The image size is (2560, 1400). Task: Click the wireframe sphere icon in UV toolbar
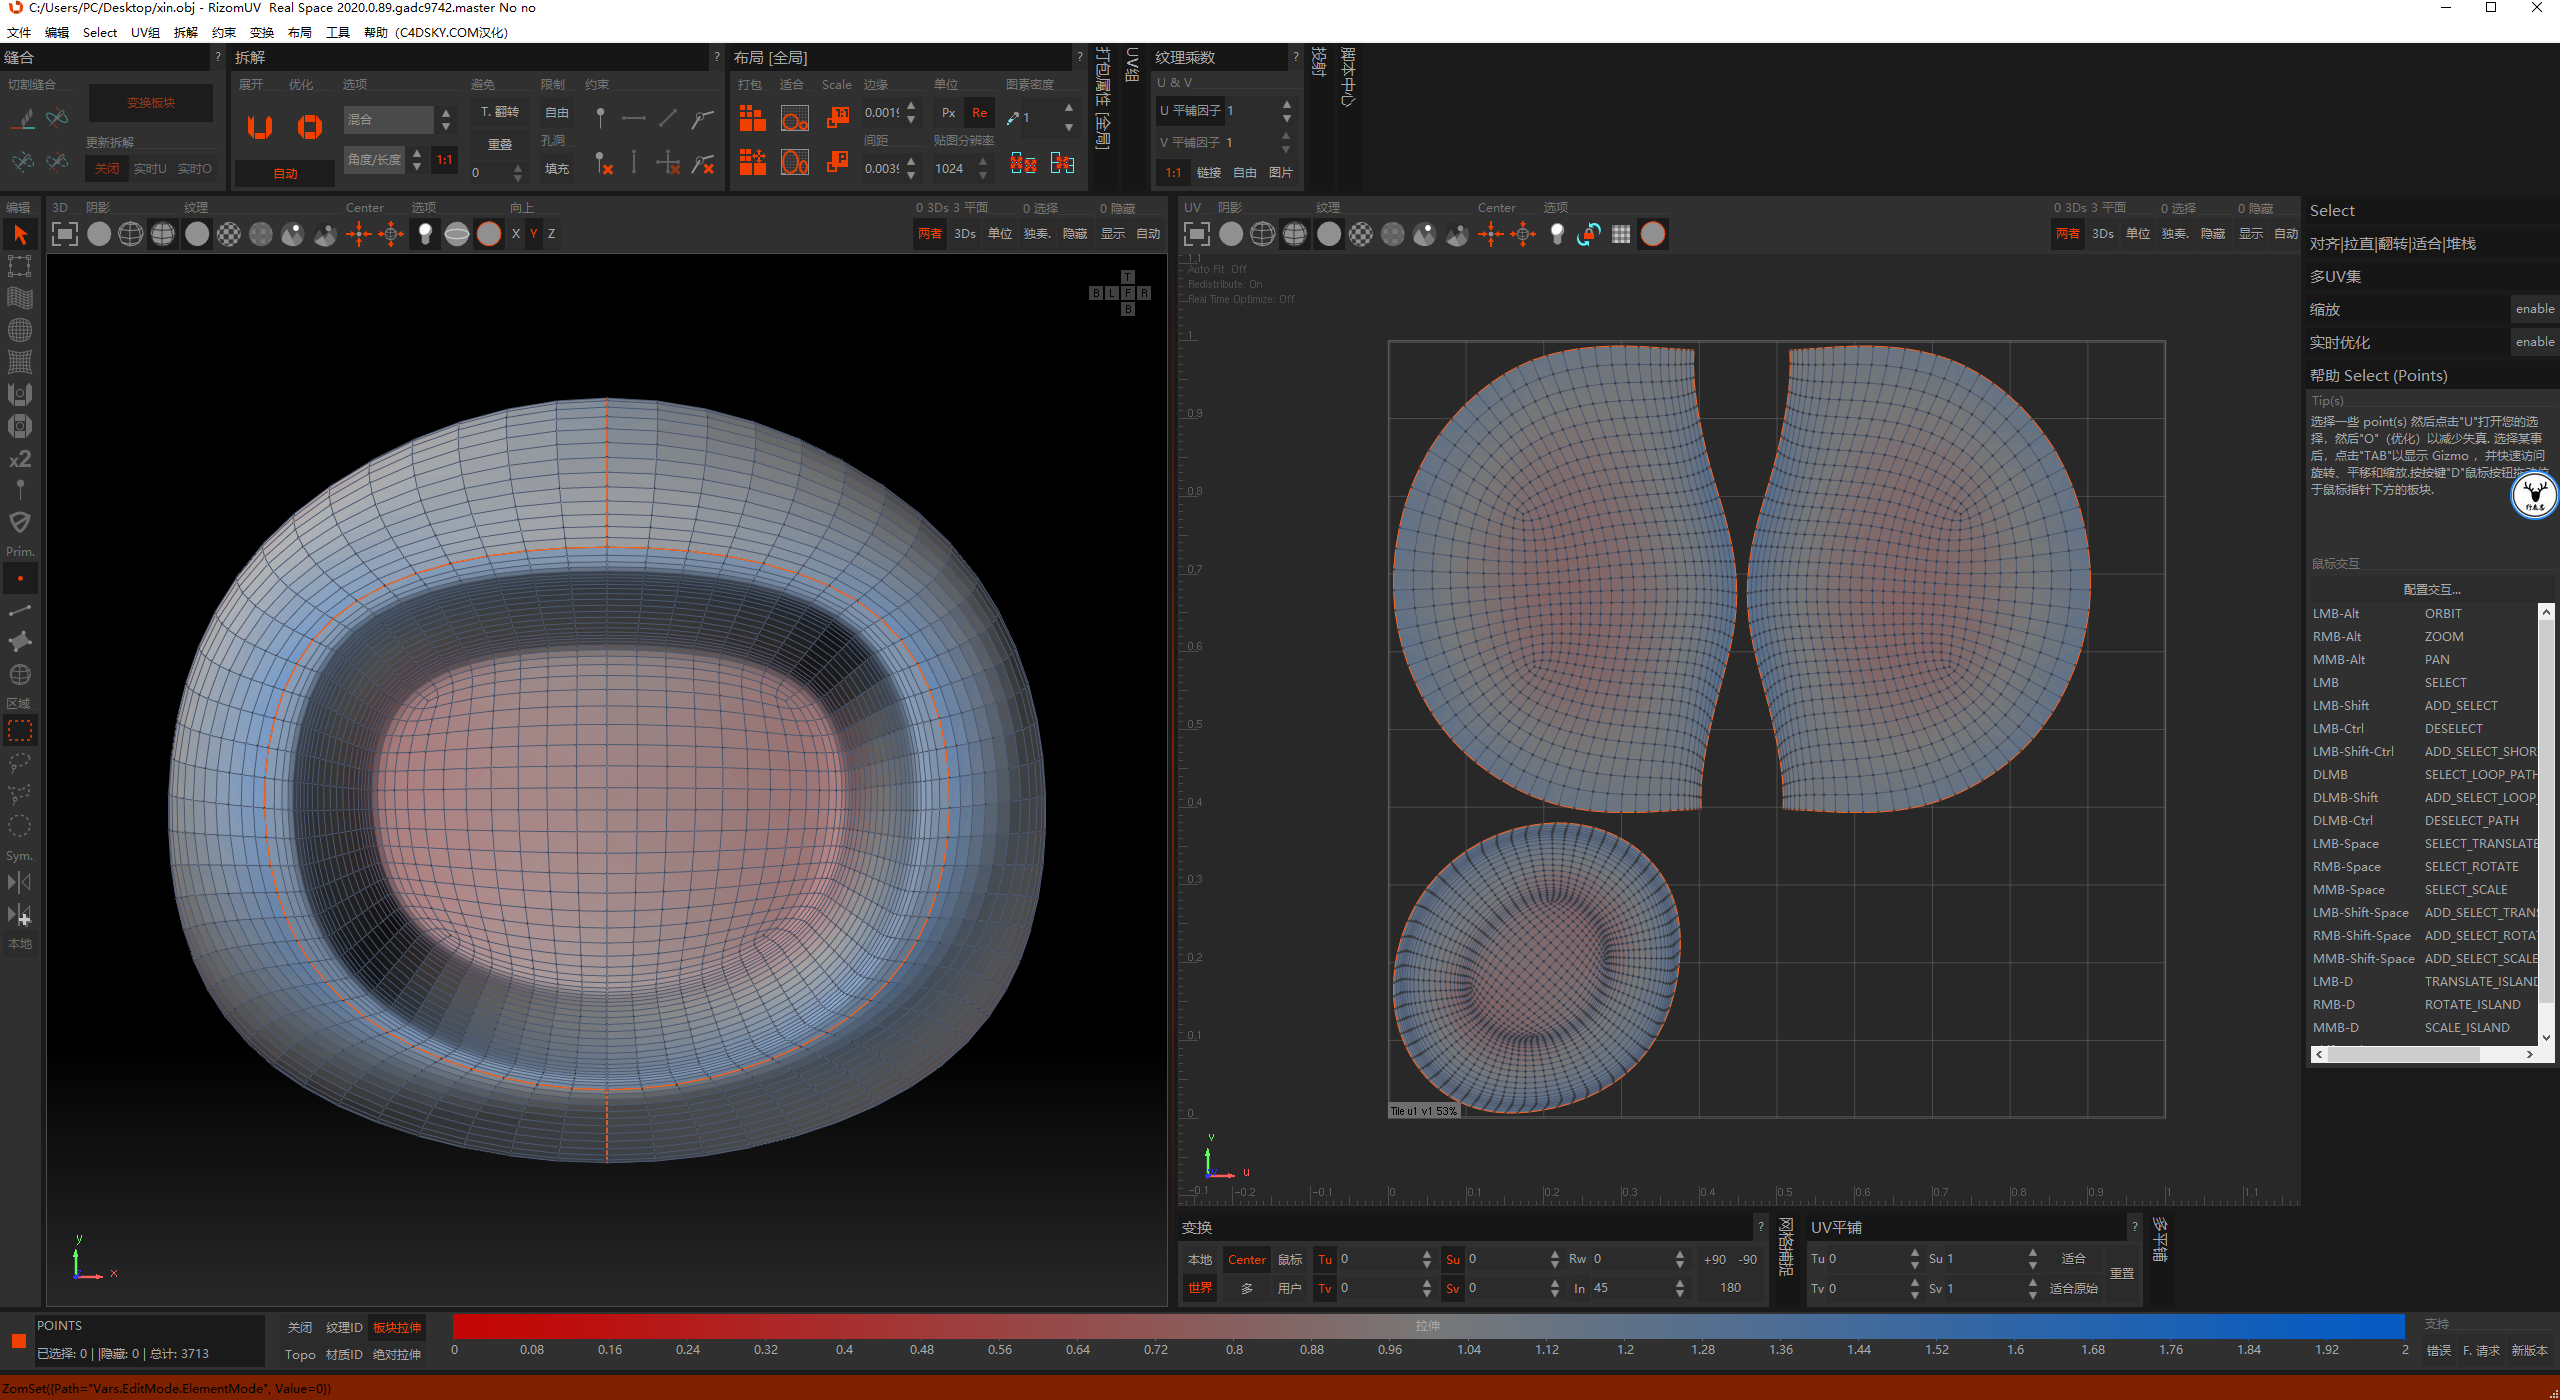(x=1263, y=234)
